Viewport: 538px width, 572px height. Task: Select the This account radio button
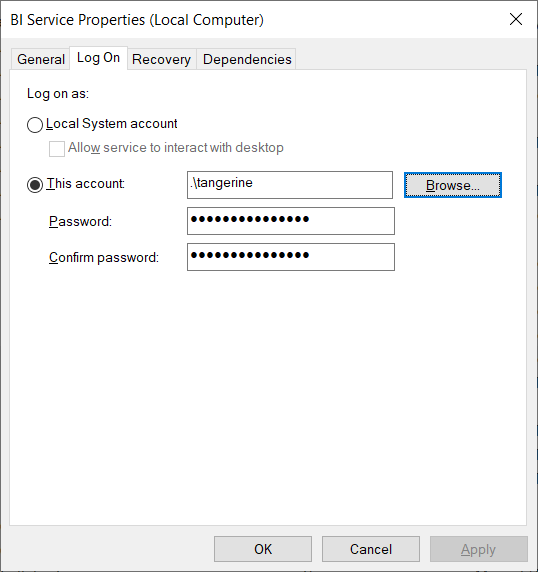point(35,185)
